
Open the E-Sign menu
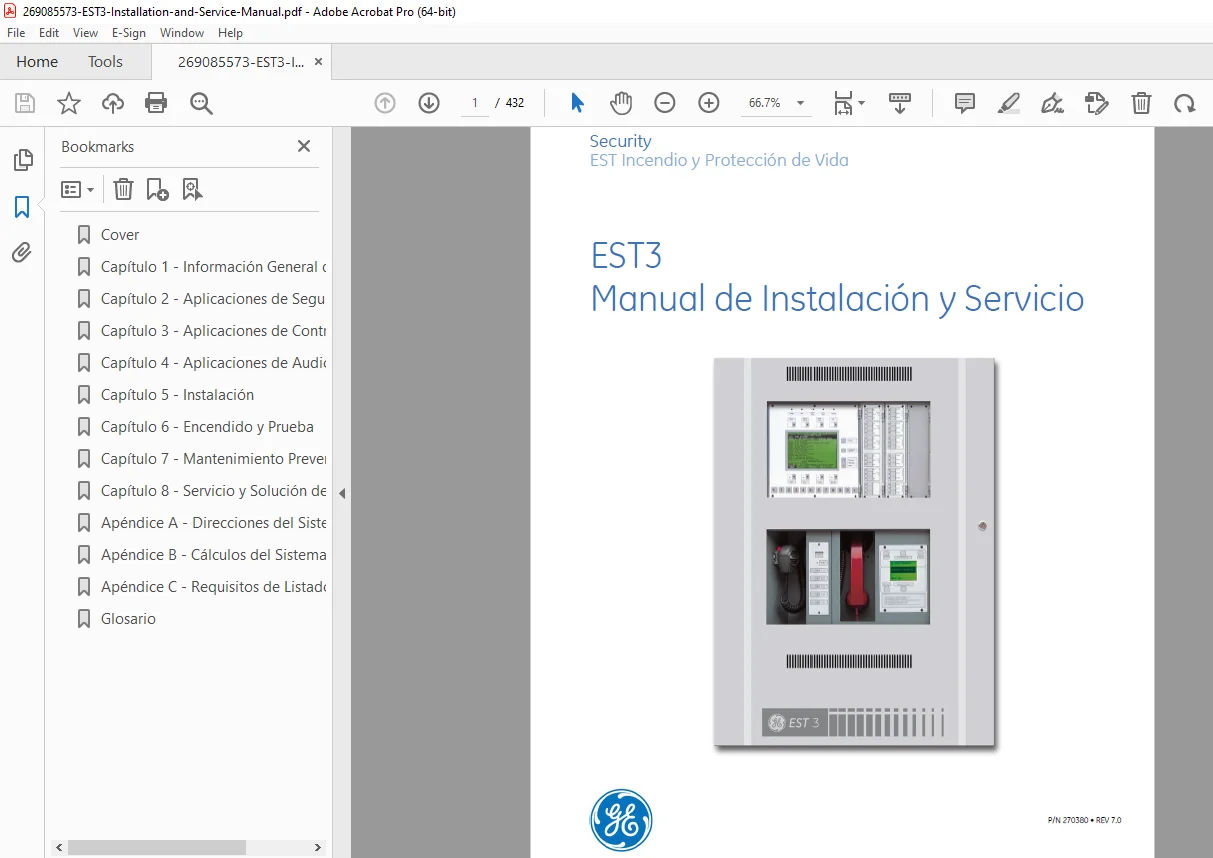coord(128,33)
